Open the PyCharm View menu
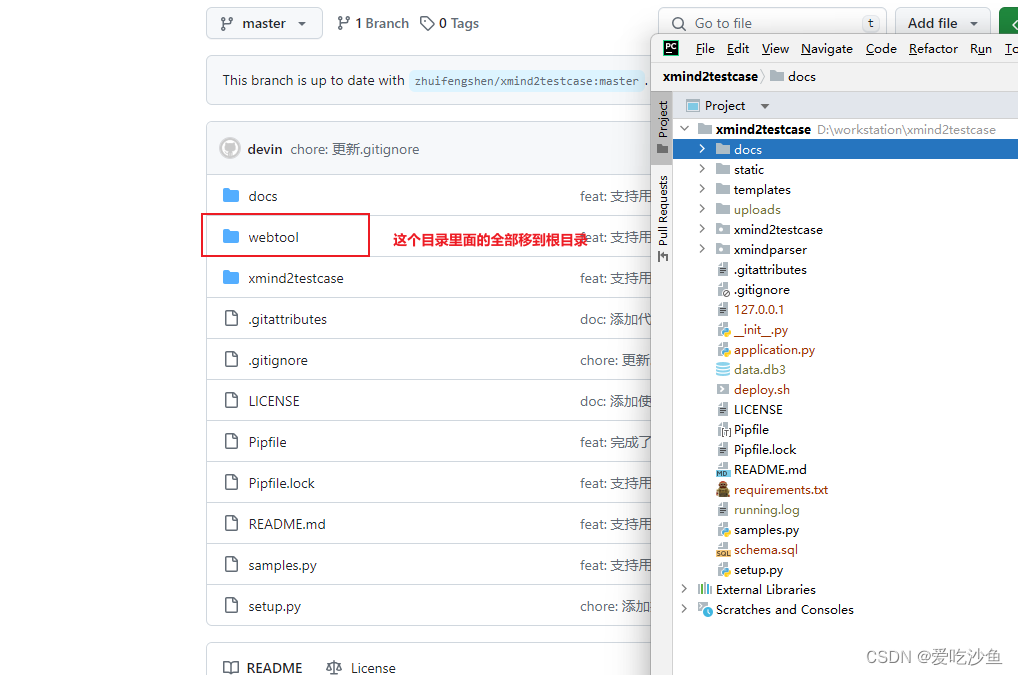 click(775, 49)
